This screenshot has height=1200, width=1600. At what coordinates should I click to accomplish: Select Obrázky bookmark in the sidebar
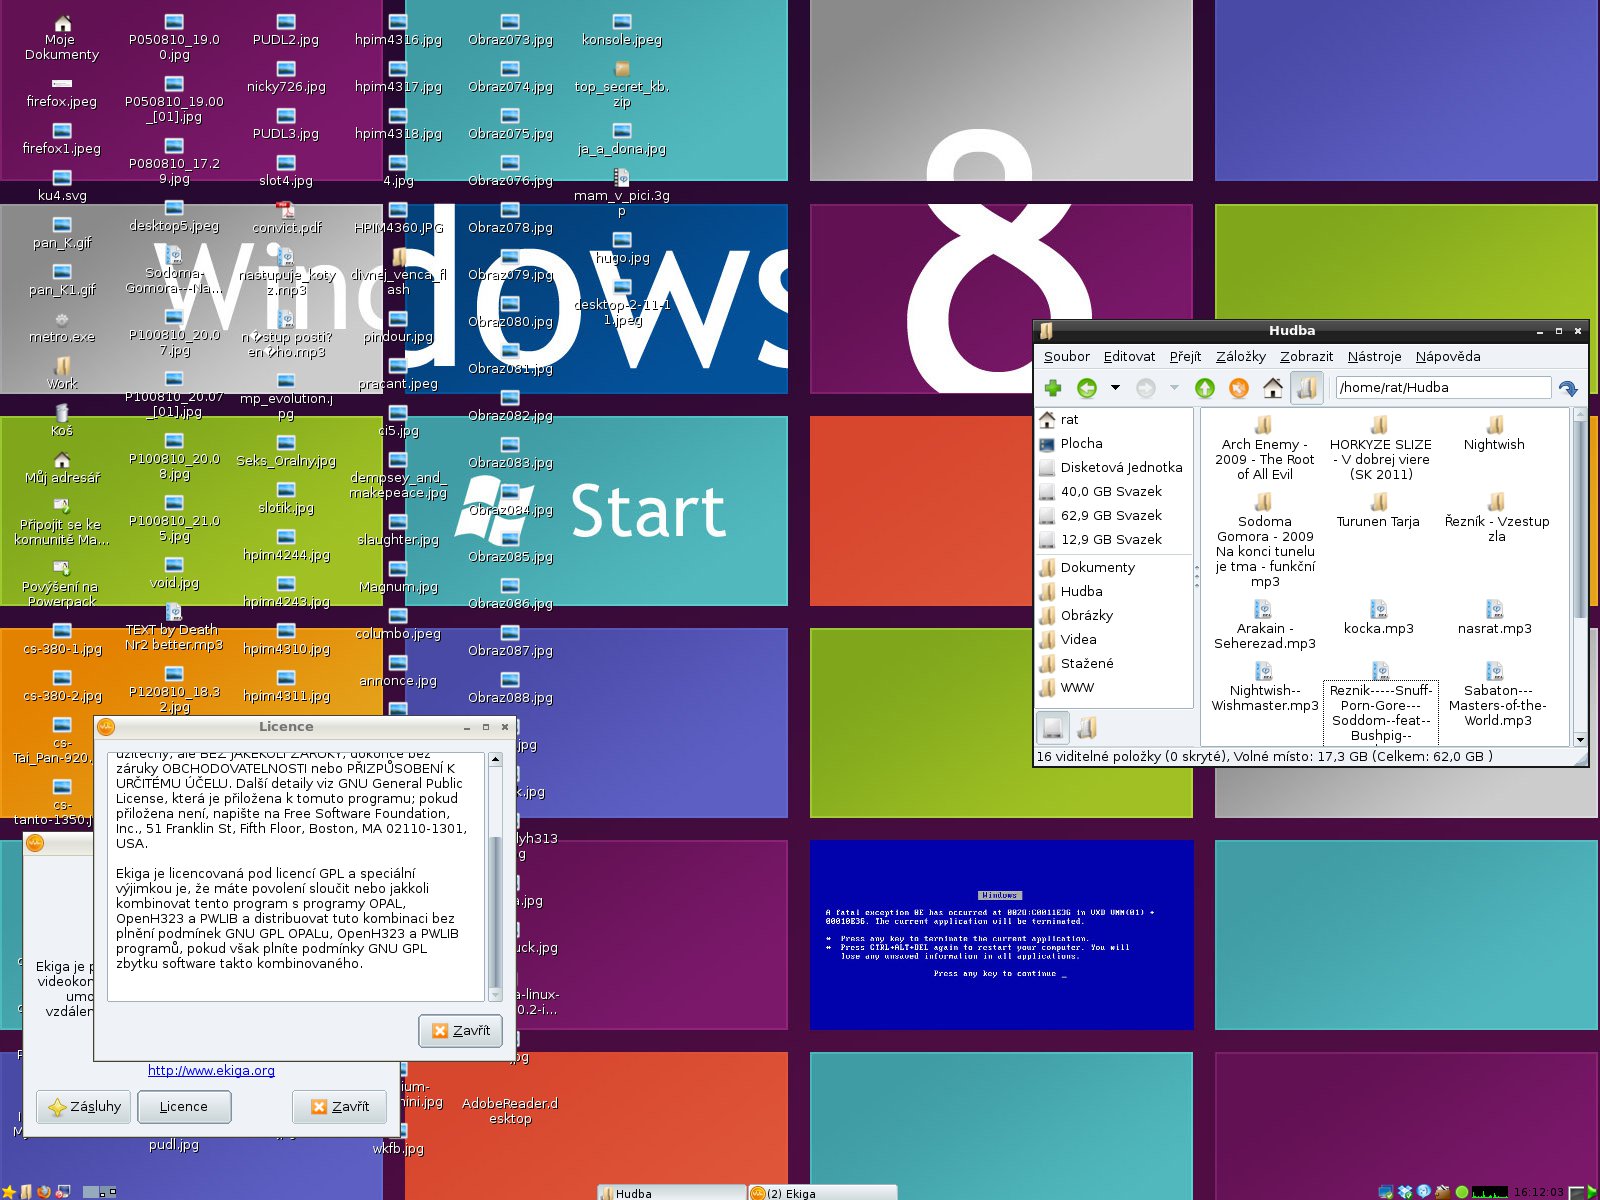click(x=1115, y=616)
